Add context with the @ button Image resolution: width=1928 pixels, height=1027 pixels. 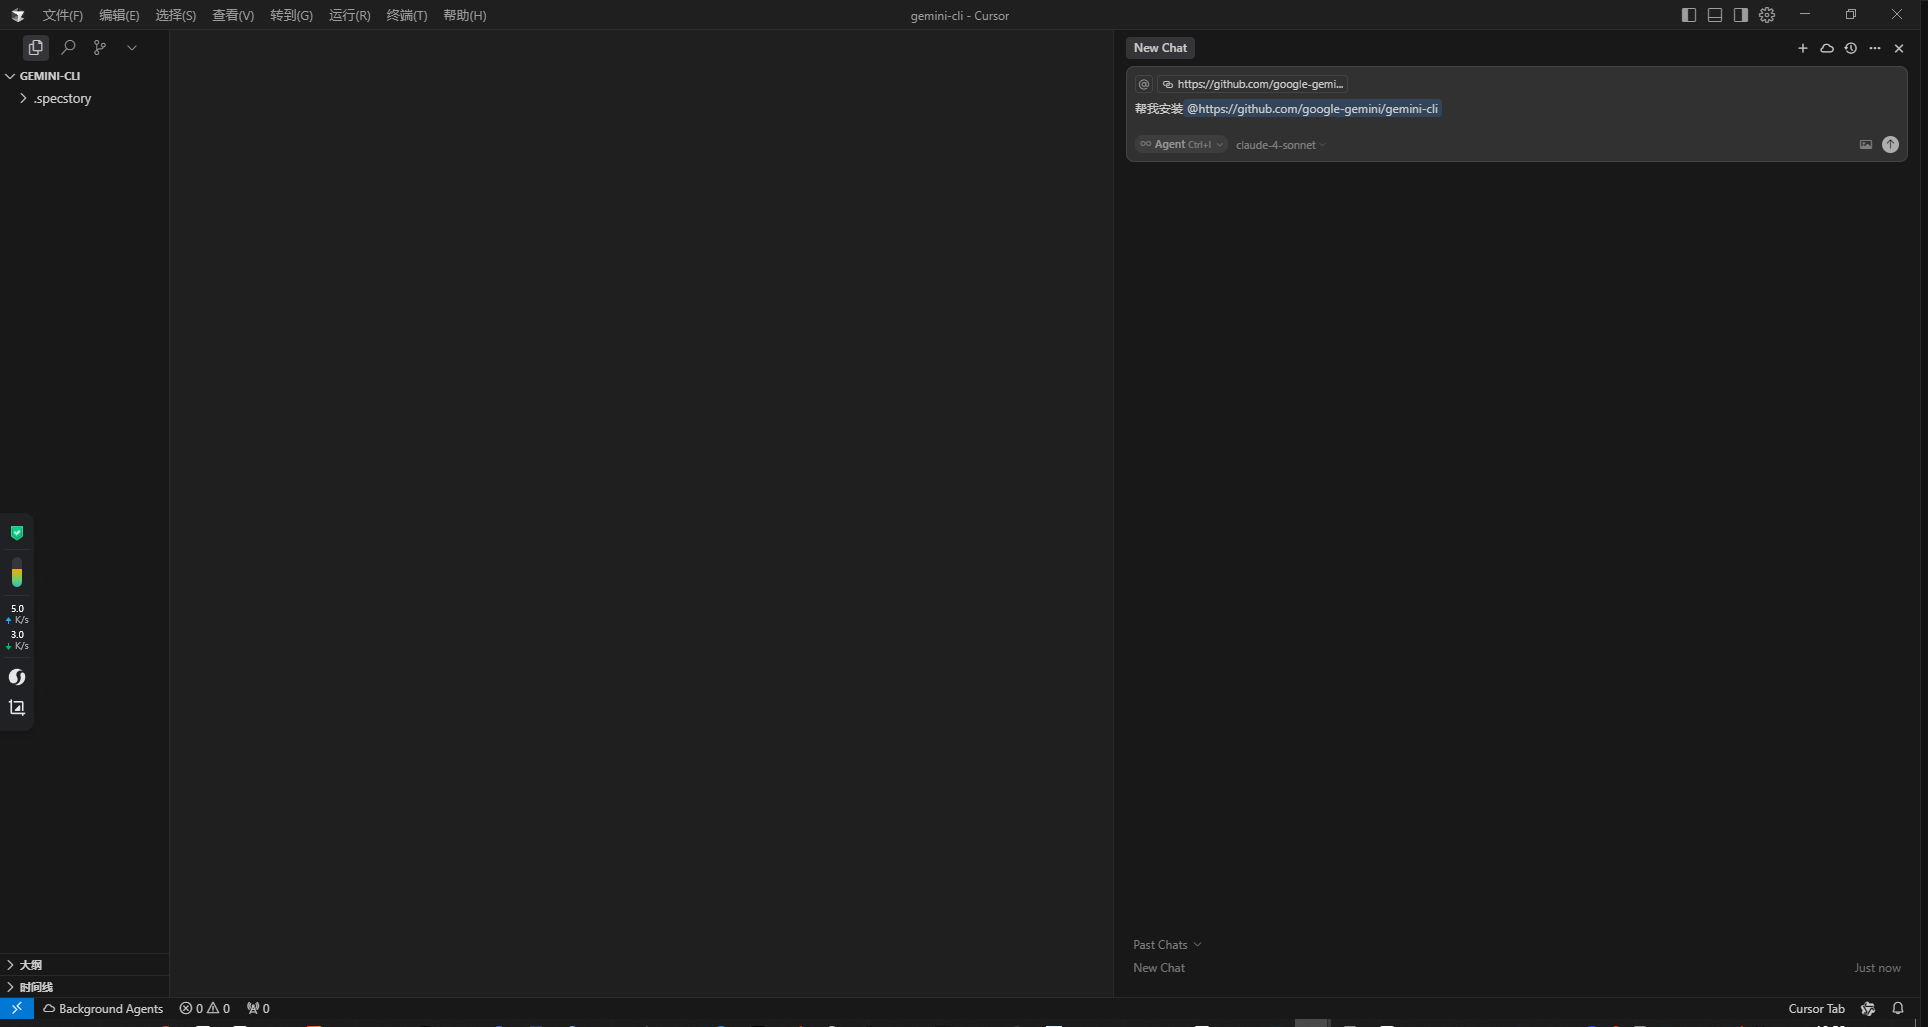point(1144,84)
